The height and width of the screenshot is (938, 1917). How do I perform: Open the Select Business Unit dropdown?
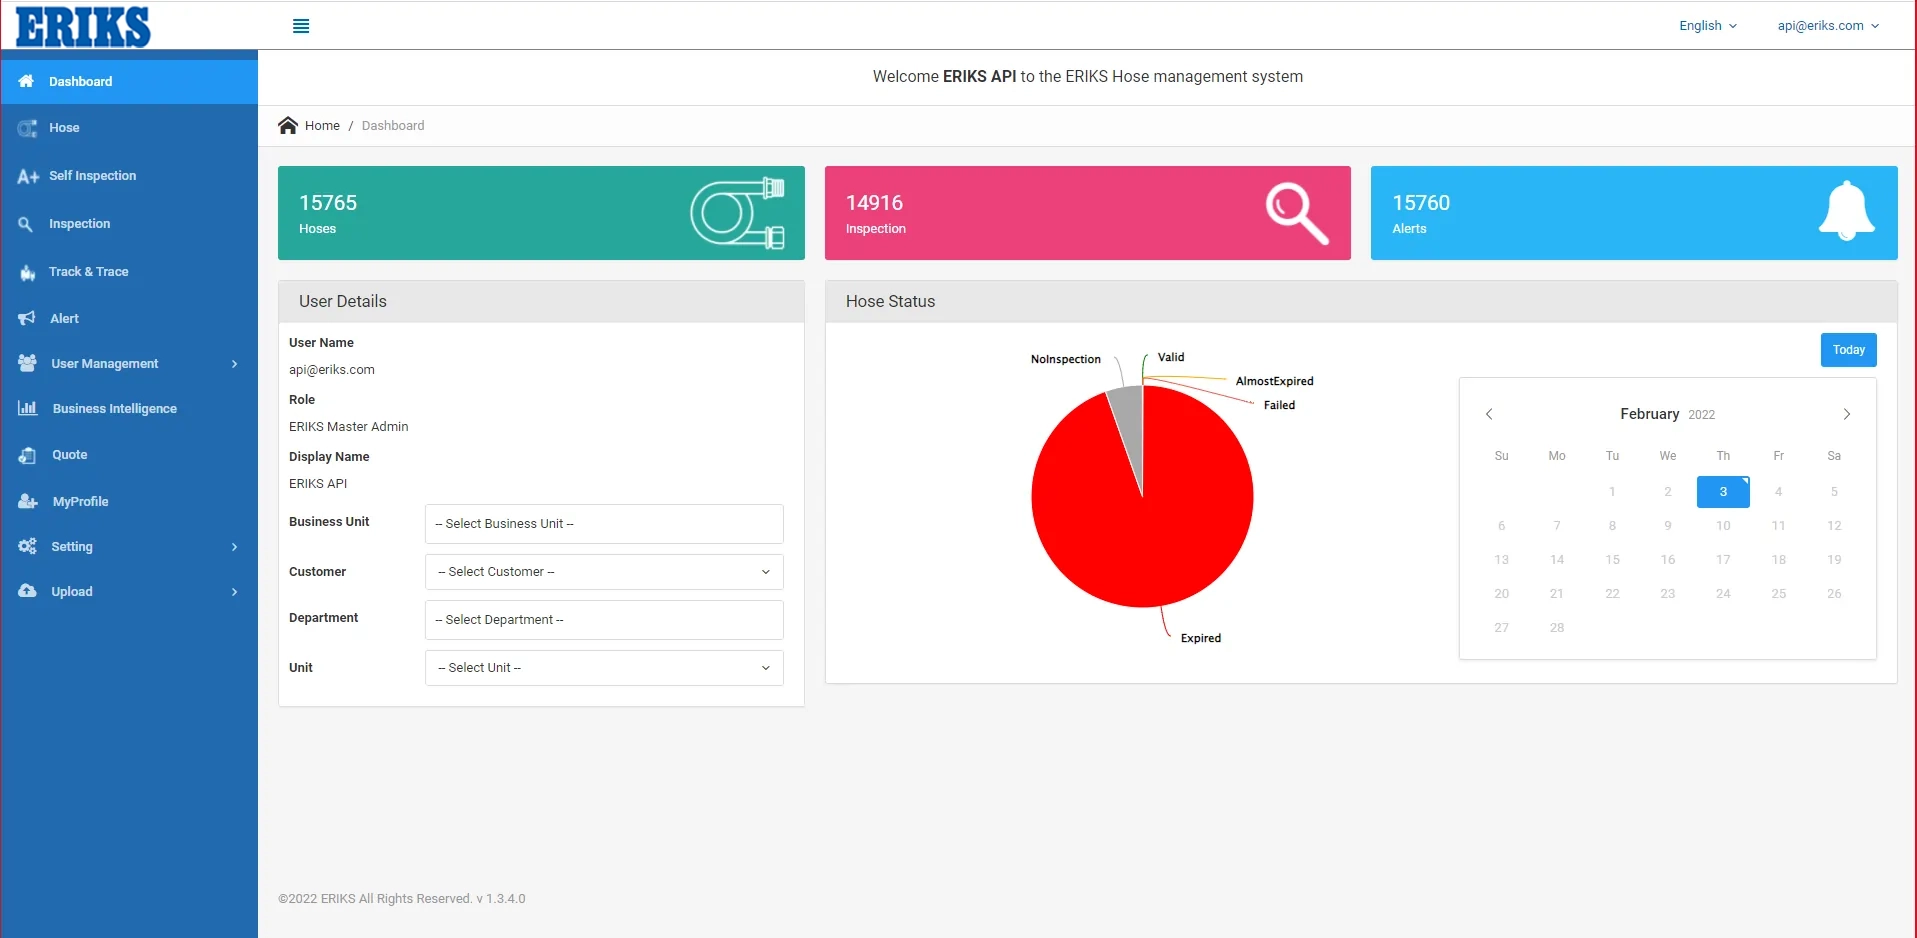click(x=604, y=524)
